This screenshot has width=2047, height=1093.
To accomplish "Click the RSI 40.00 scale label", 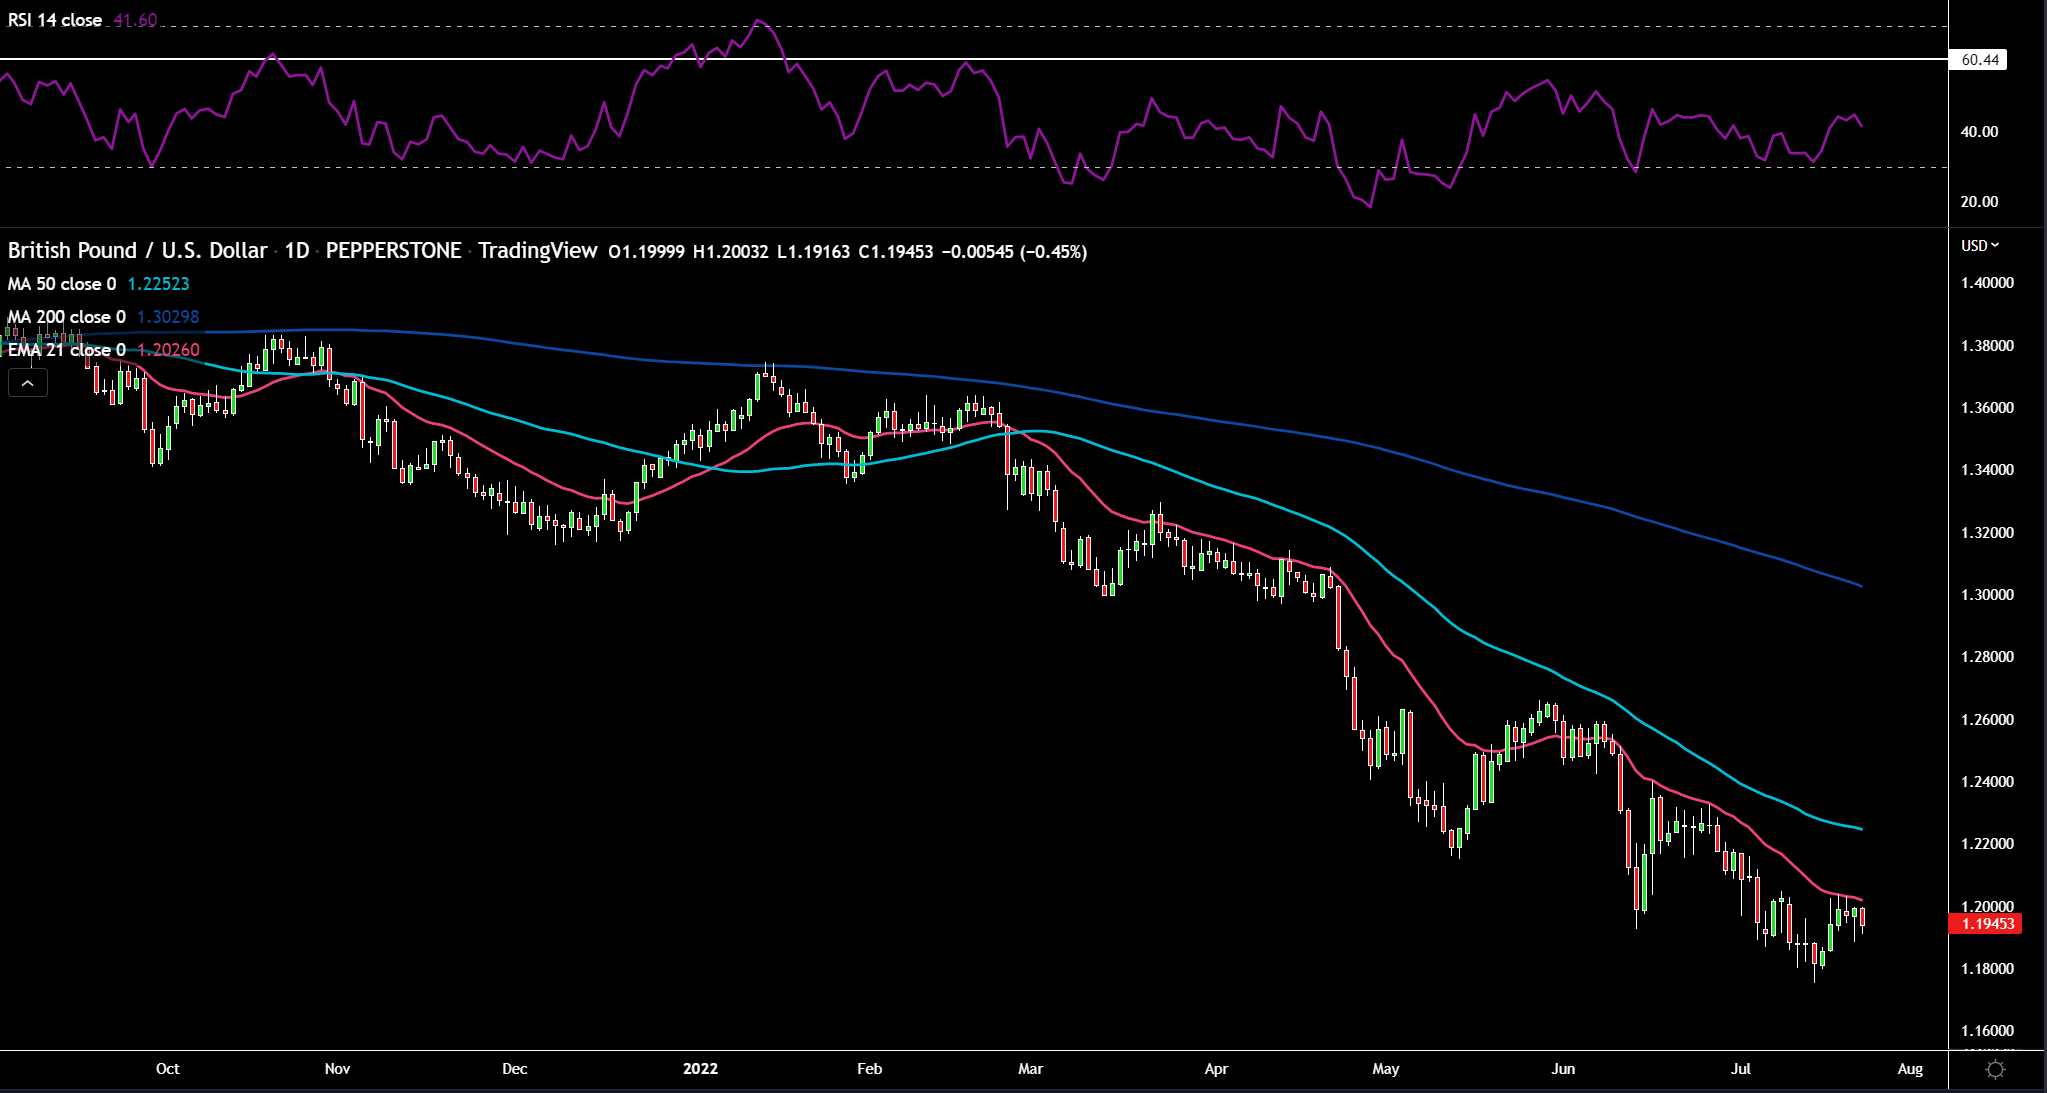I will point(1979,132).
